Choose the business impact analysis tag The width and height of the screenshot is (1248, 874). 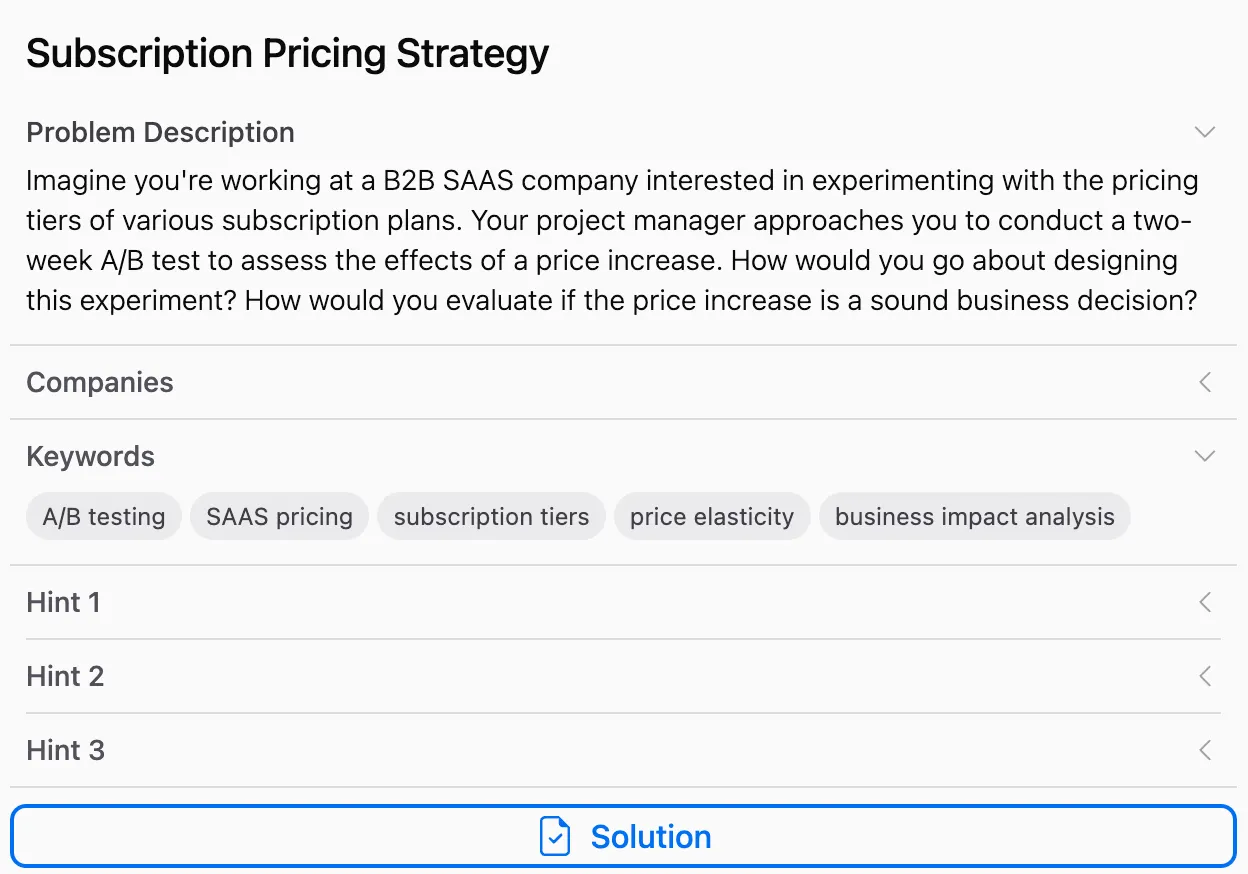[974, 517]
